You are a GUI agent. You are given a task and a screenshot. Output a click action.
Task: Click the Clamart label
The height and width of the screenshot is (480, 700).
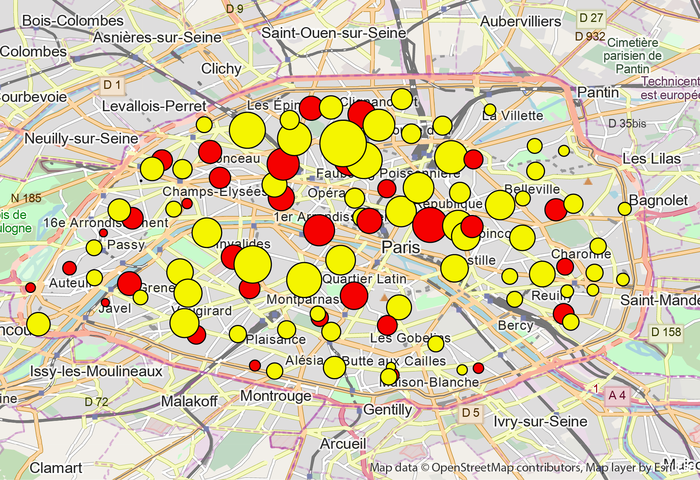(56, 467)
